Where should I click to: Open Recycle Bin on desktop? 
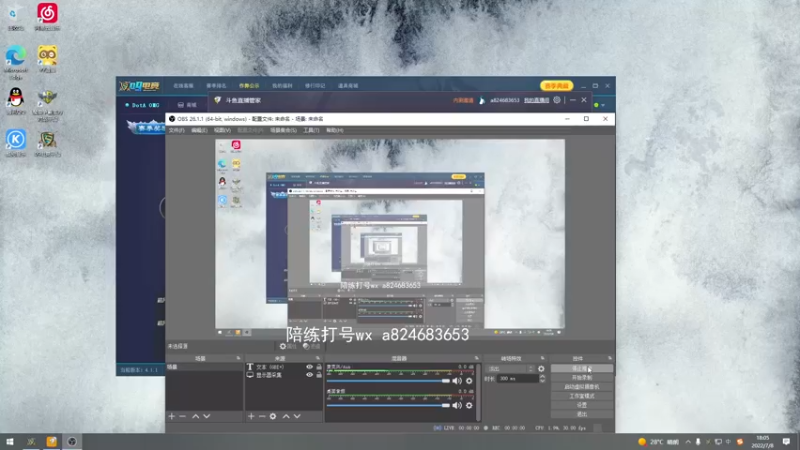tap(16, 16)
